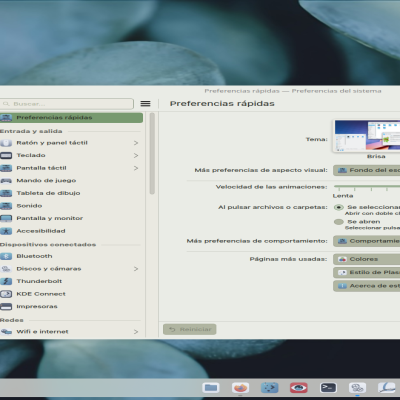Open the red eye app in the dock
The height and width of the screenshot is (400, 400).
[299, 388]
